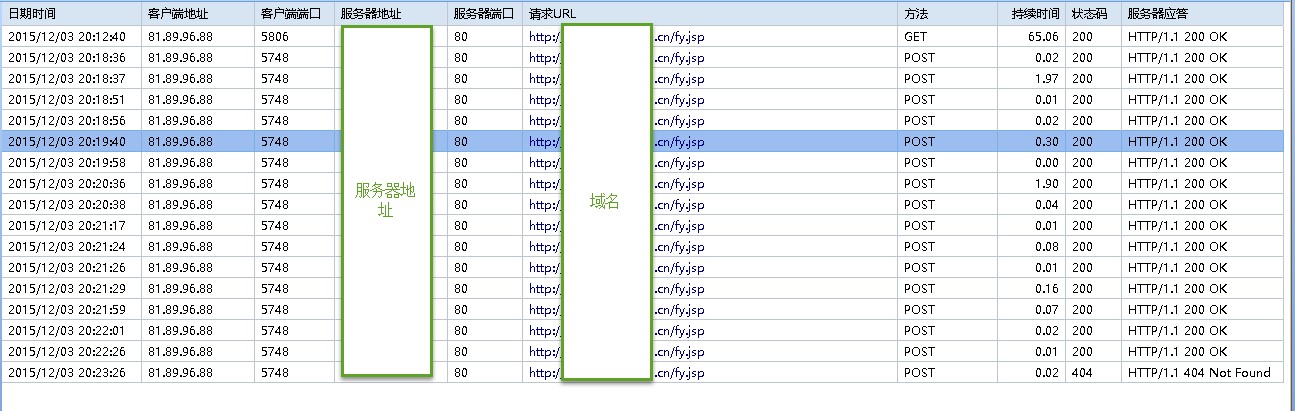Sort by the 请求URL column header

tap(710, 14)
